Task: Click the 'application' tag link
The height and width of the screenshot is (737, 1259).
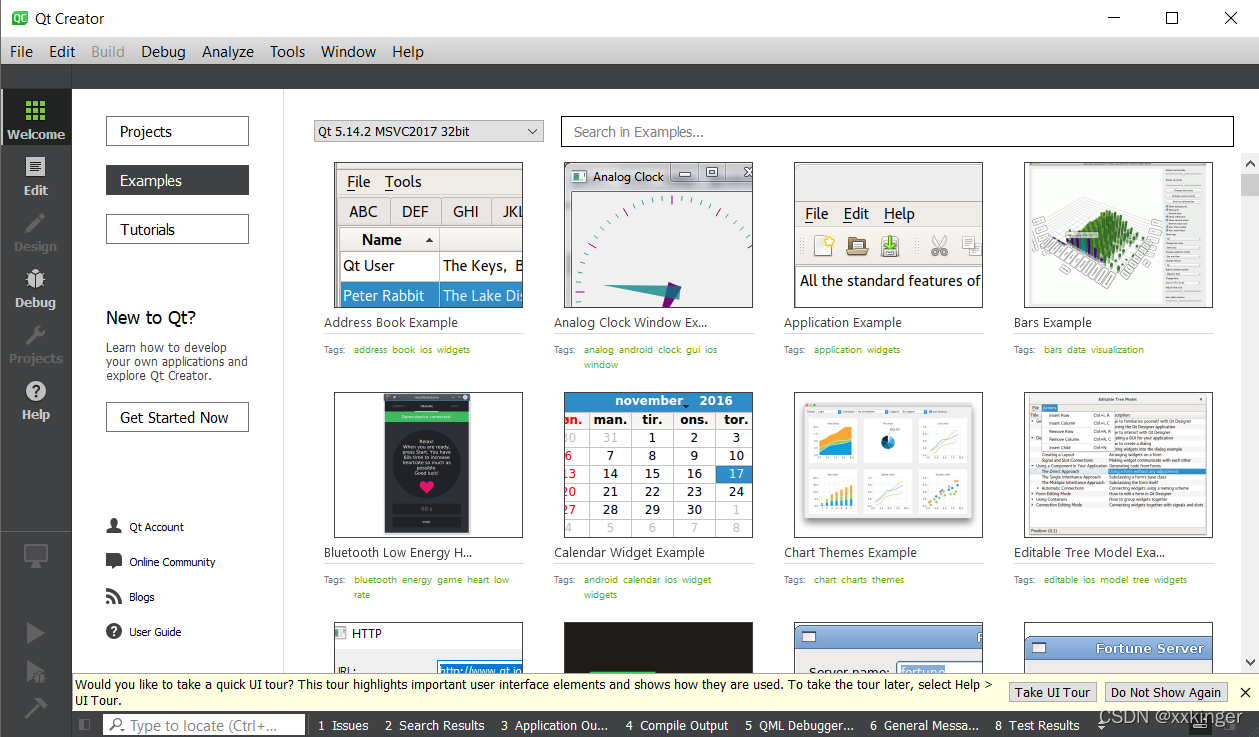Action: [x=837, y=350]
